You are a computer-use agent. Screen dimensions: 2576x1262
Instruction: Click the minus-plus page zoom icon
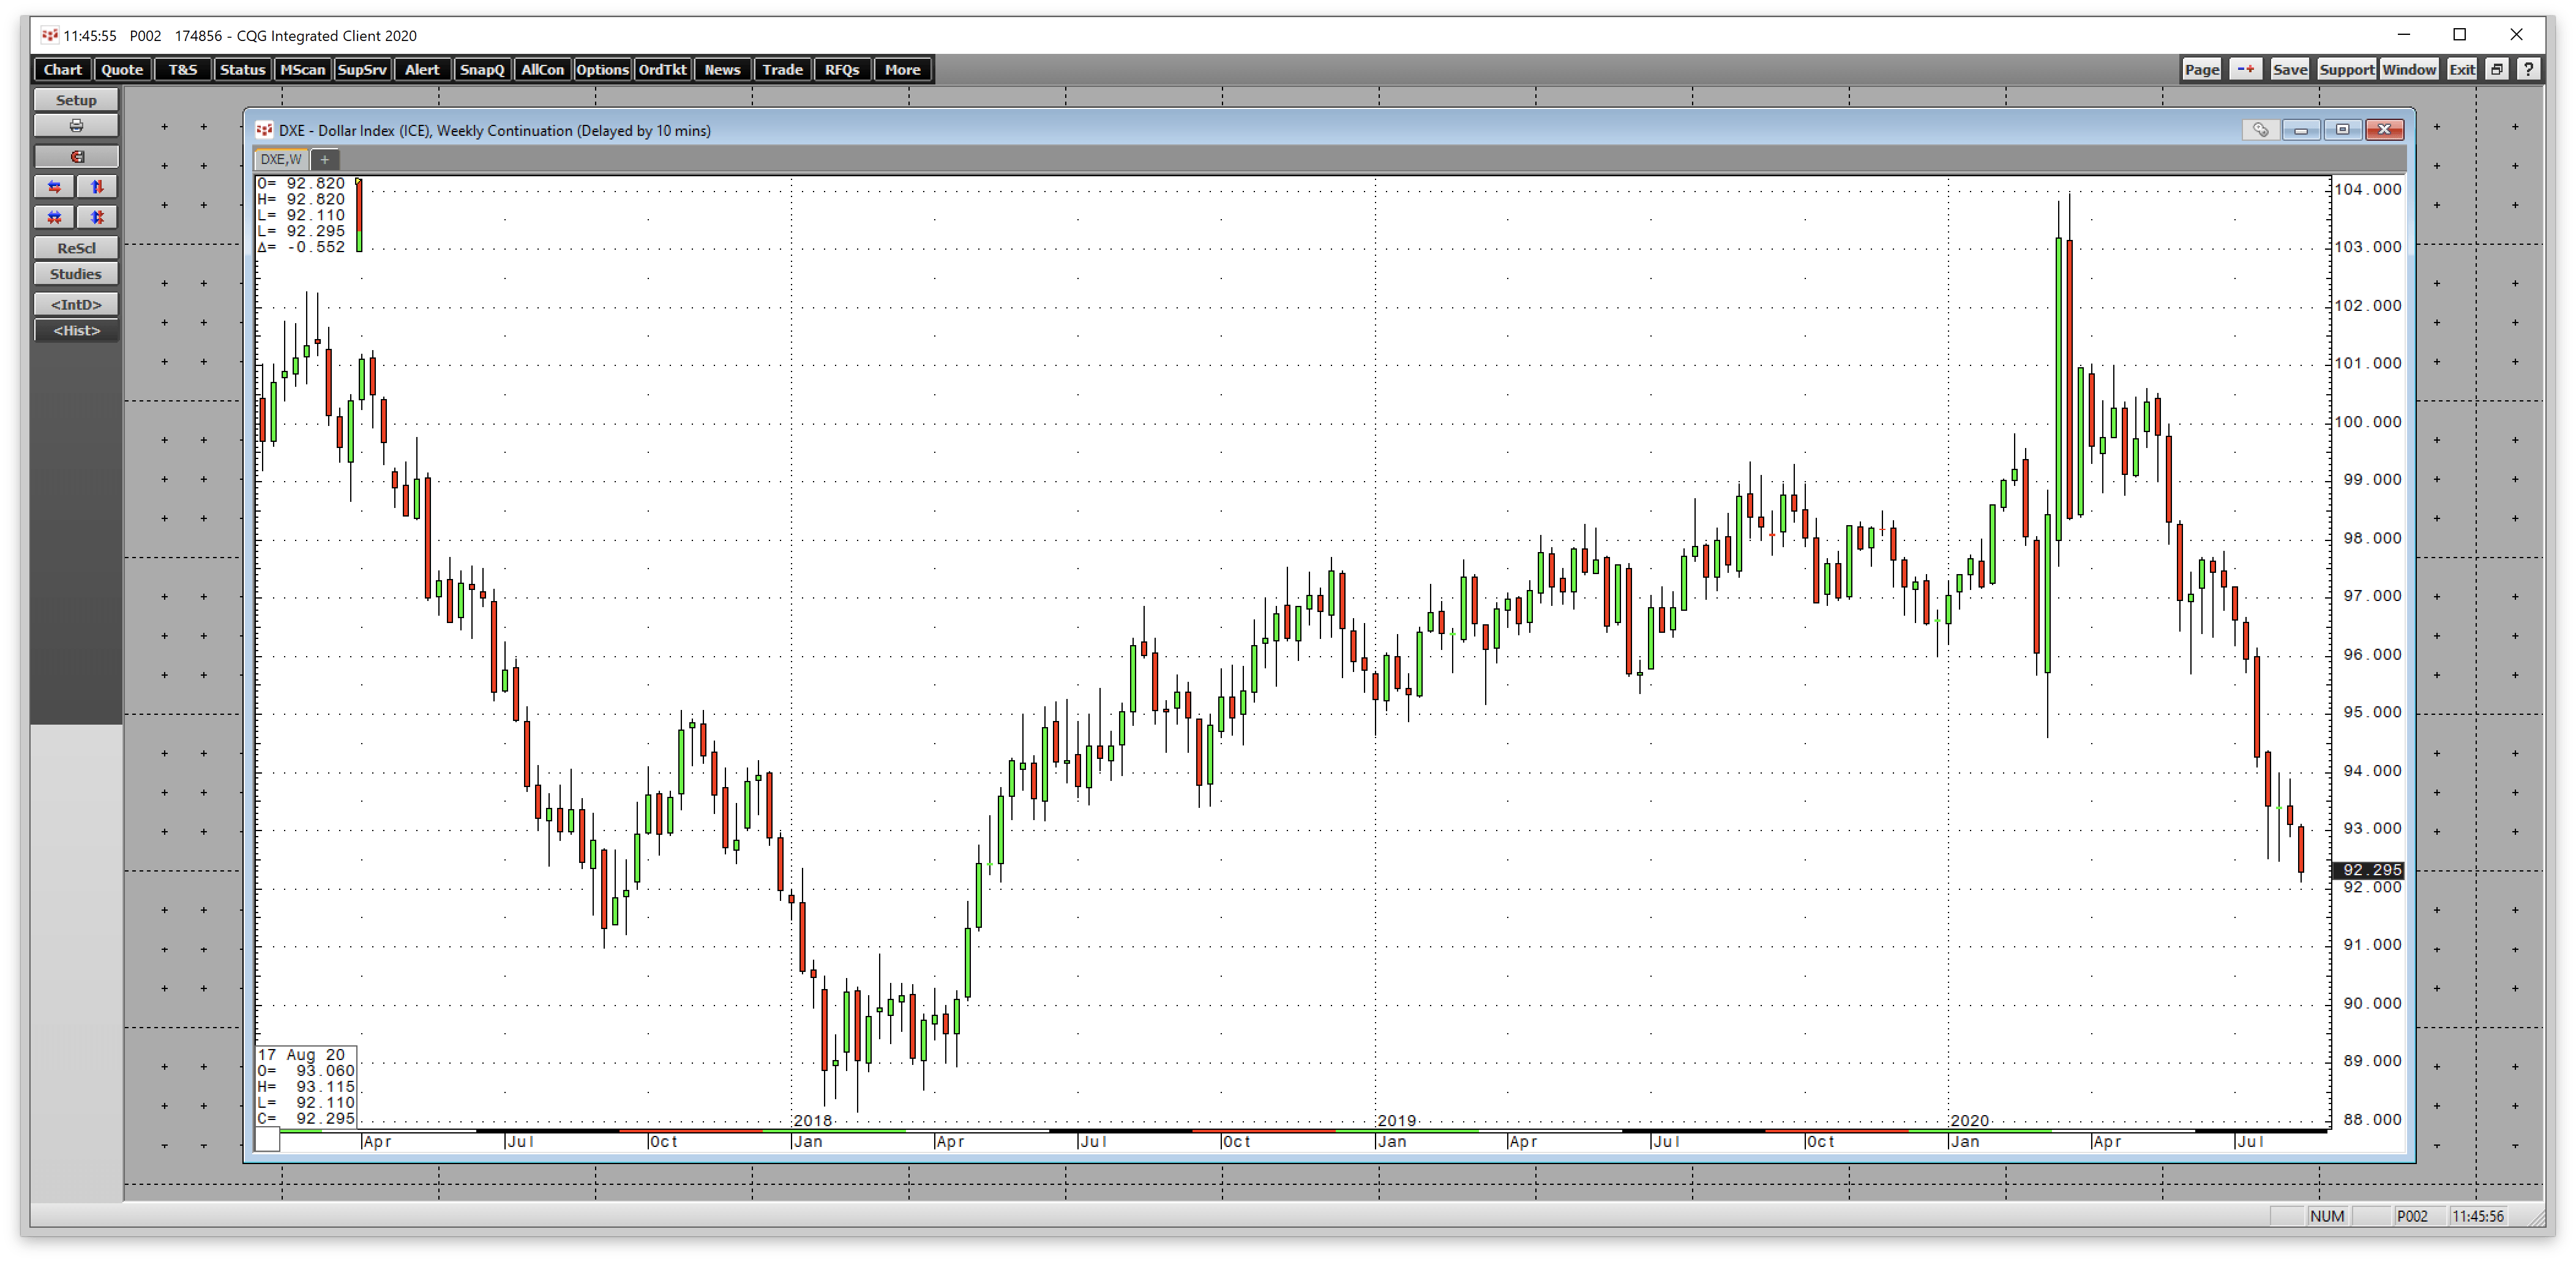(x=2246, y=69)
